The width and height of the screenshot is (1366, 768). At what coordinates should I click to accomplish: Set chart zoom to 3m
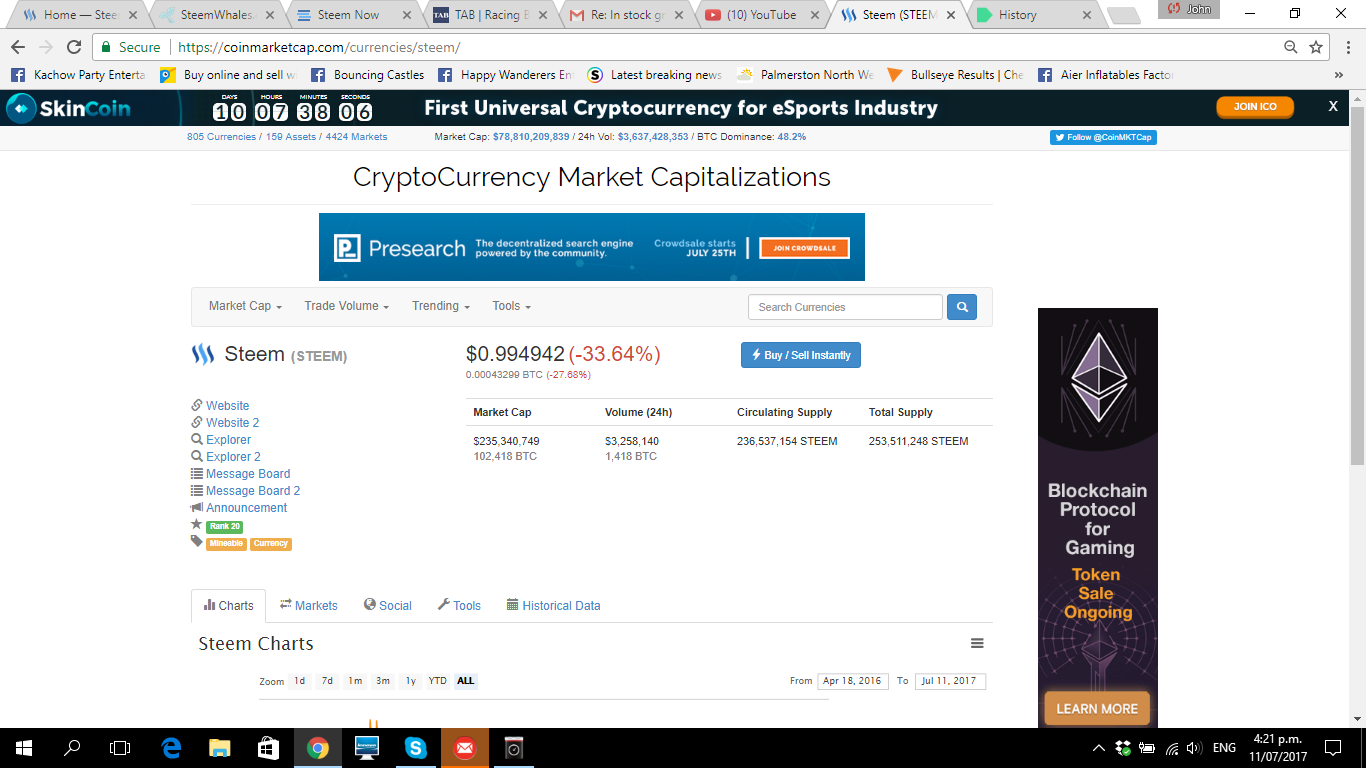383,681
